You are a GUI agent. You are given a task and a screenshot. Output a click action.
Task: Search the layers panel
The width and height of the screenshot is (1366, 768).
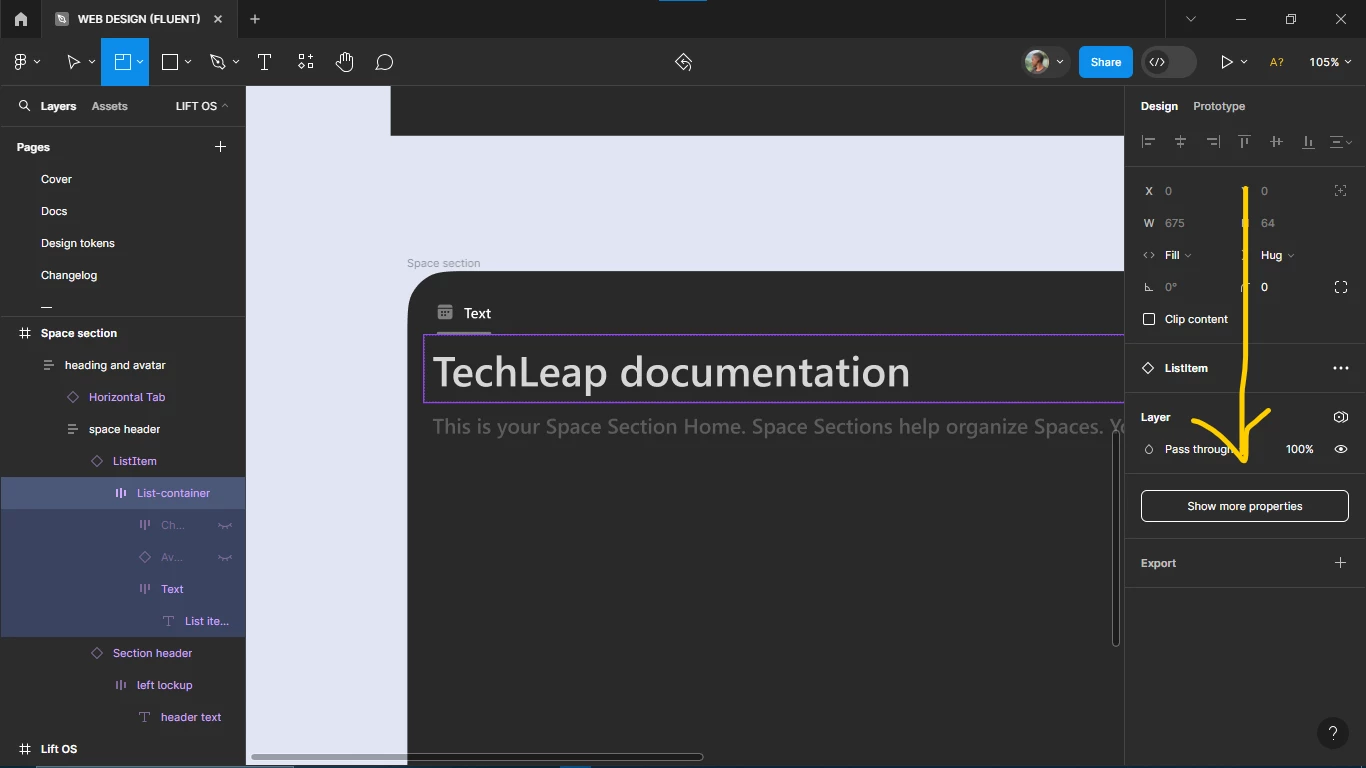(x=25, y=106)
